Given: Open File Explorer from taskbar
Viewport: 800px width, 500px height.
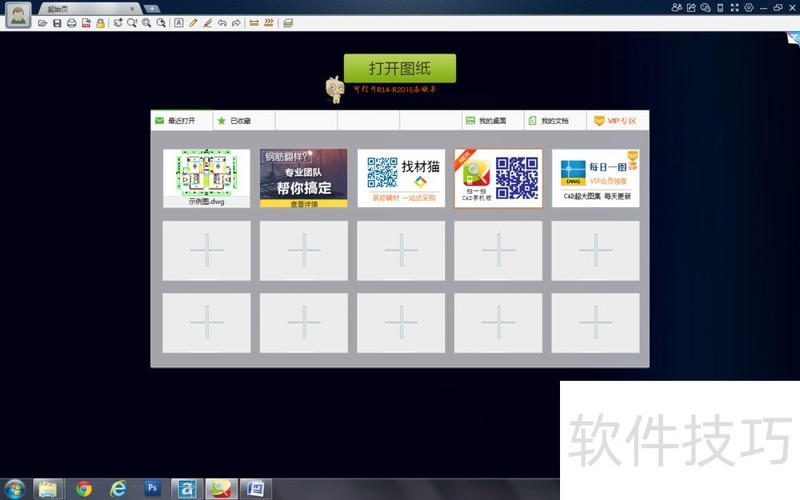Looking at the screenshot, I should pos(48,489).
